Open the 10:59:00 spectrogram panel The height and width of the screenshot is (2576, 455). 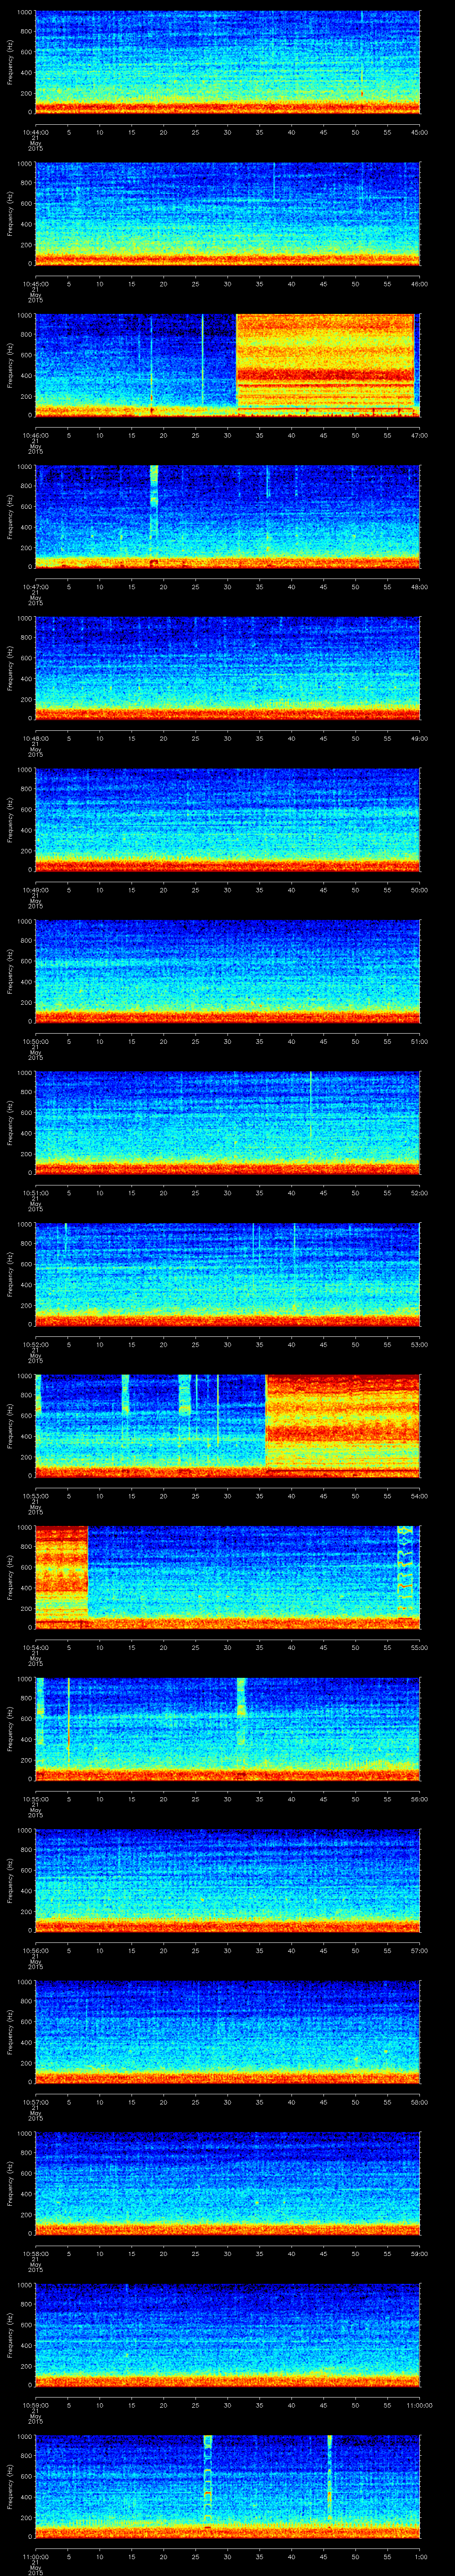(227, 2334)
